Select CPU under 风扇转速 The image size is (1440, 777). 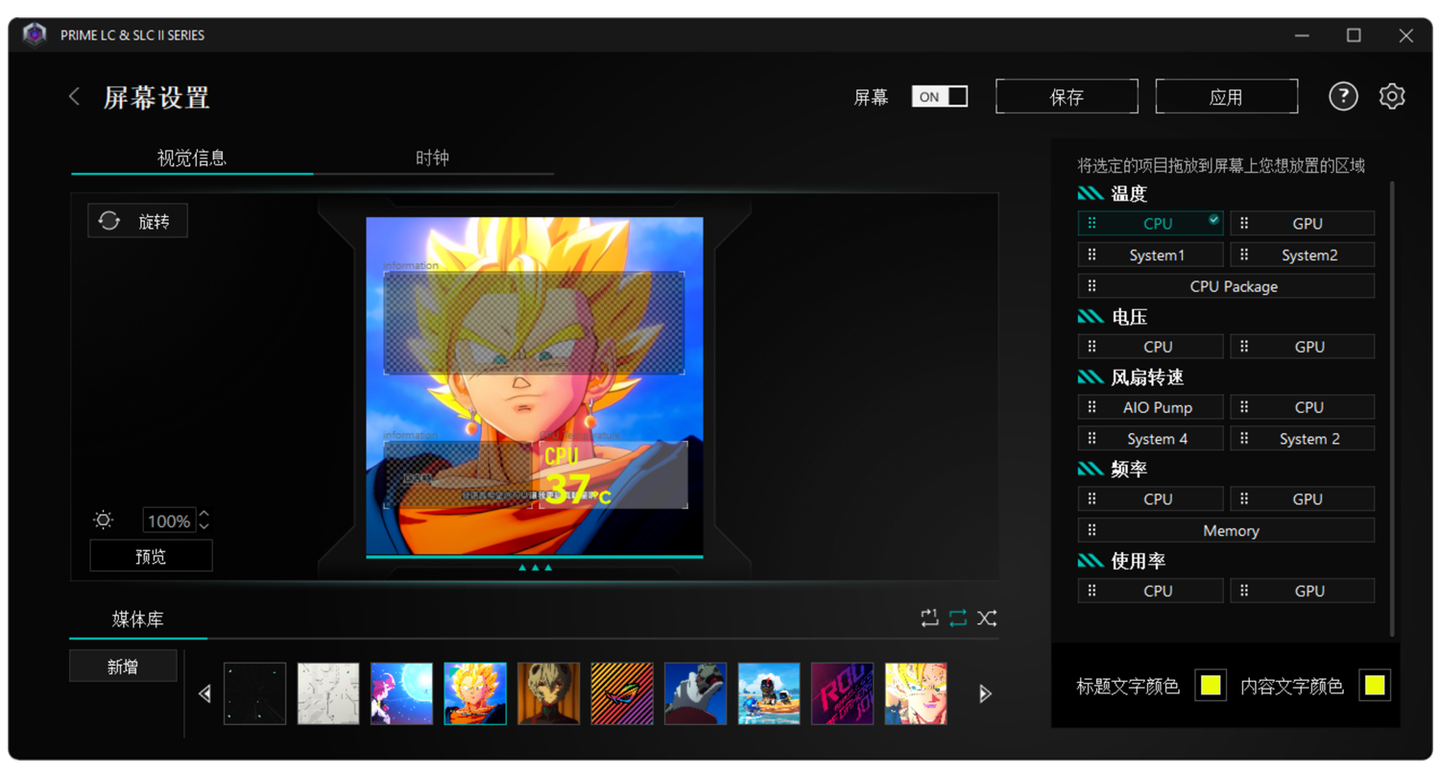(x=1302, y=407)
